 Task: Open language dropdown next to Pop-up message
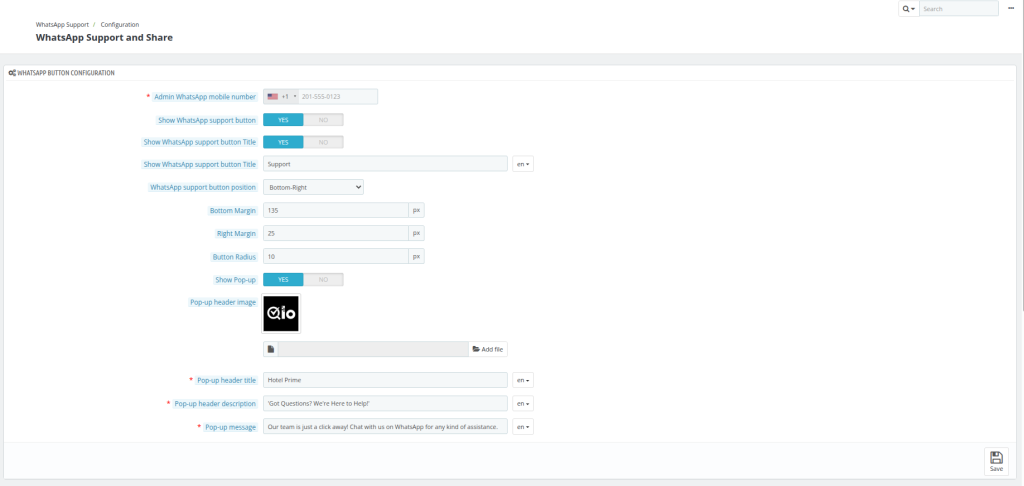tap(523, 427)
